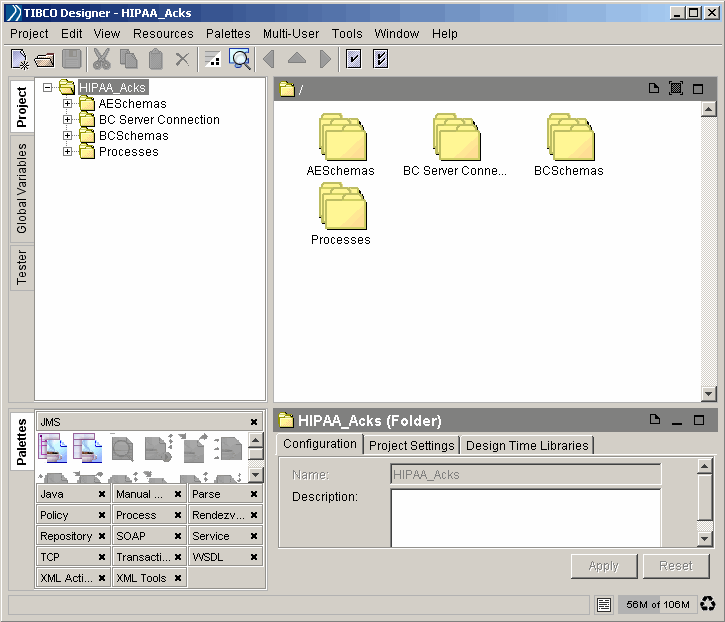Click configuration panel scrollbar up arrow
Viewport: 725px width, 622px height.
pyautogui.click(x=704, y=466)
